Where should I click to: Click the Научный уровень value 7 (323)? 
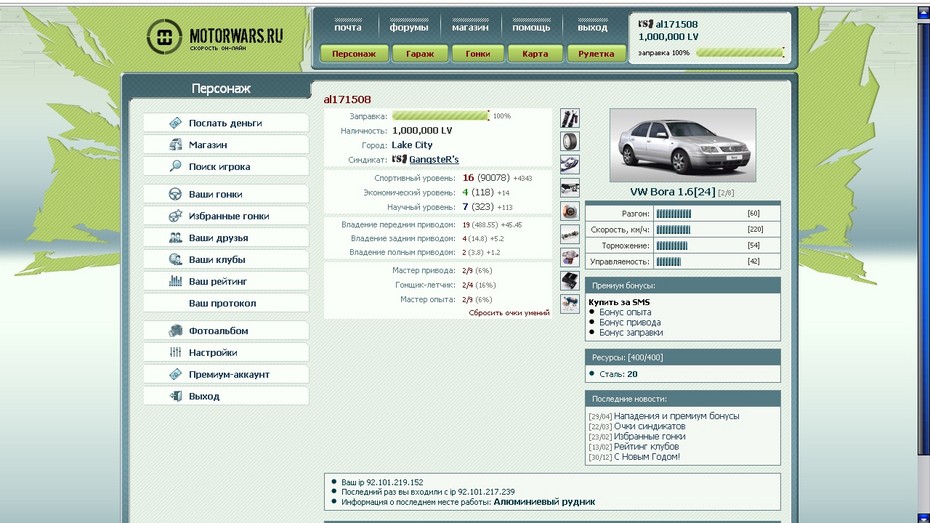[x=477, y=207]
